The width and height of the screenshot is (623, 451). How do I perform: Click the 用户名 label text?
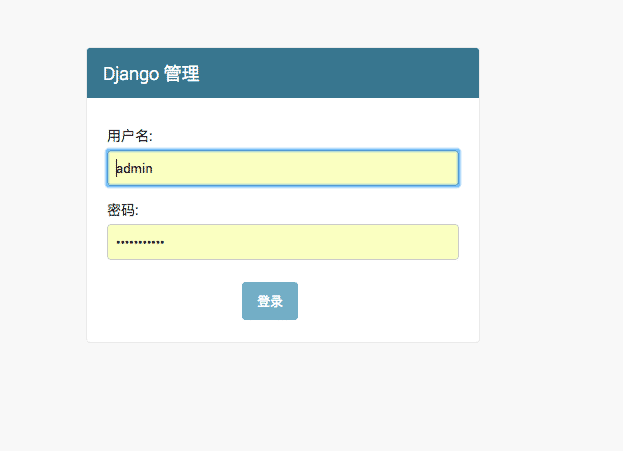pyautogui.click(x=129, y=135)
